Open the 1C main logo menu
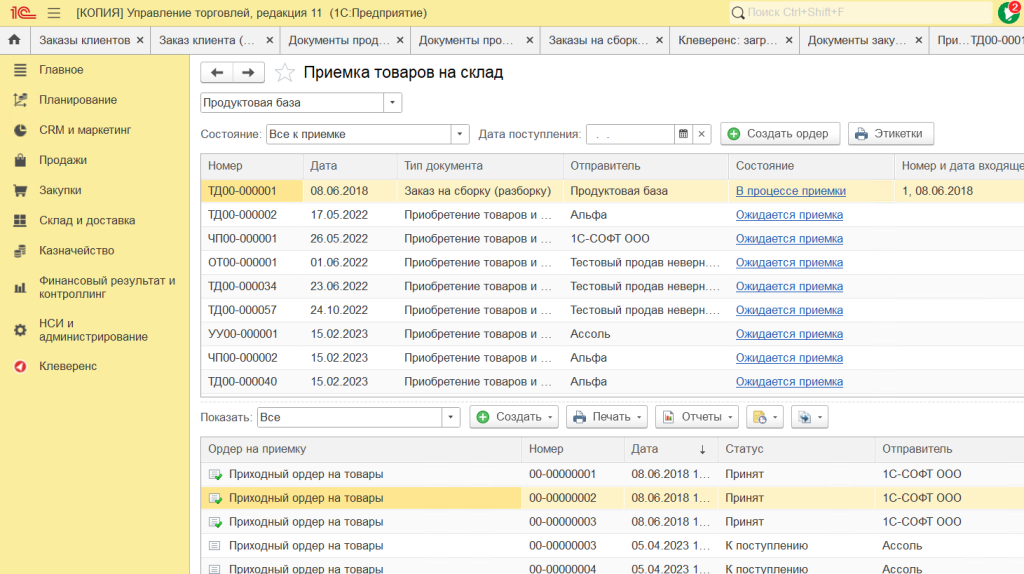1024x574 pixels. click(x=22, y=12)
